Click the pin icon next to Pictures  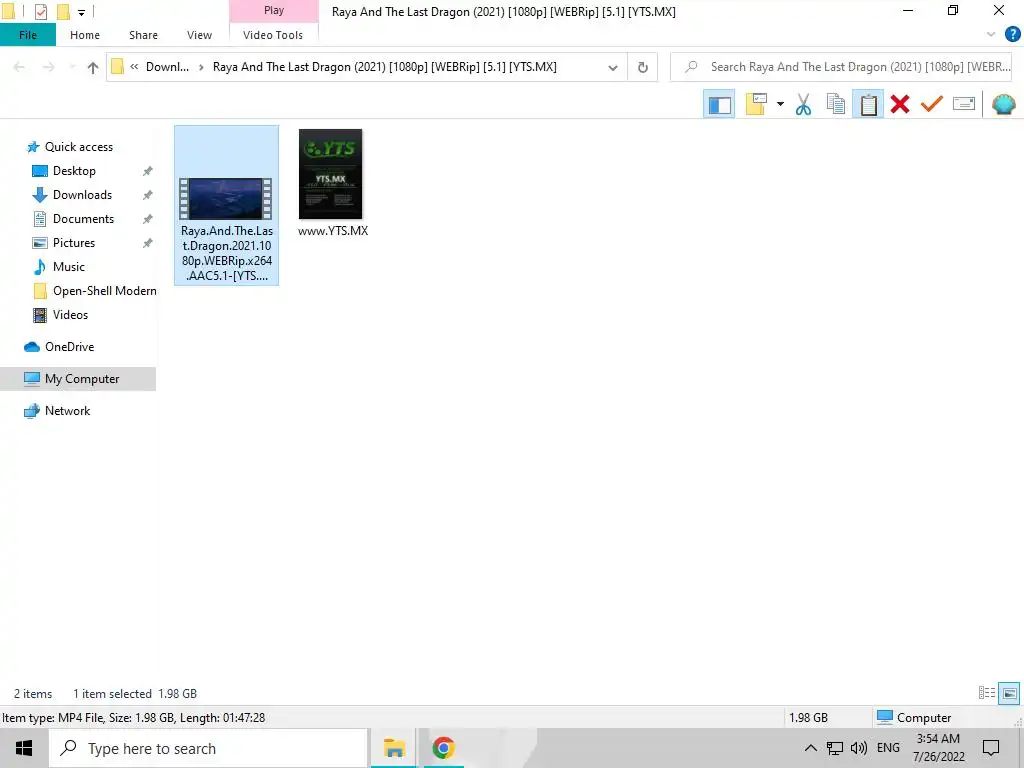[148, 243]
